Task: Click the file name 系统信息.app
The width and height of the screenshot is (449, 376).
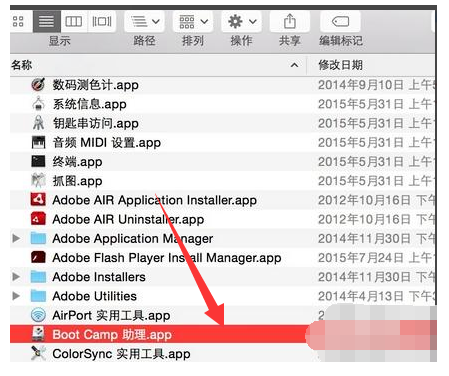Action: click(x=89, y=104)
